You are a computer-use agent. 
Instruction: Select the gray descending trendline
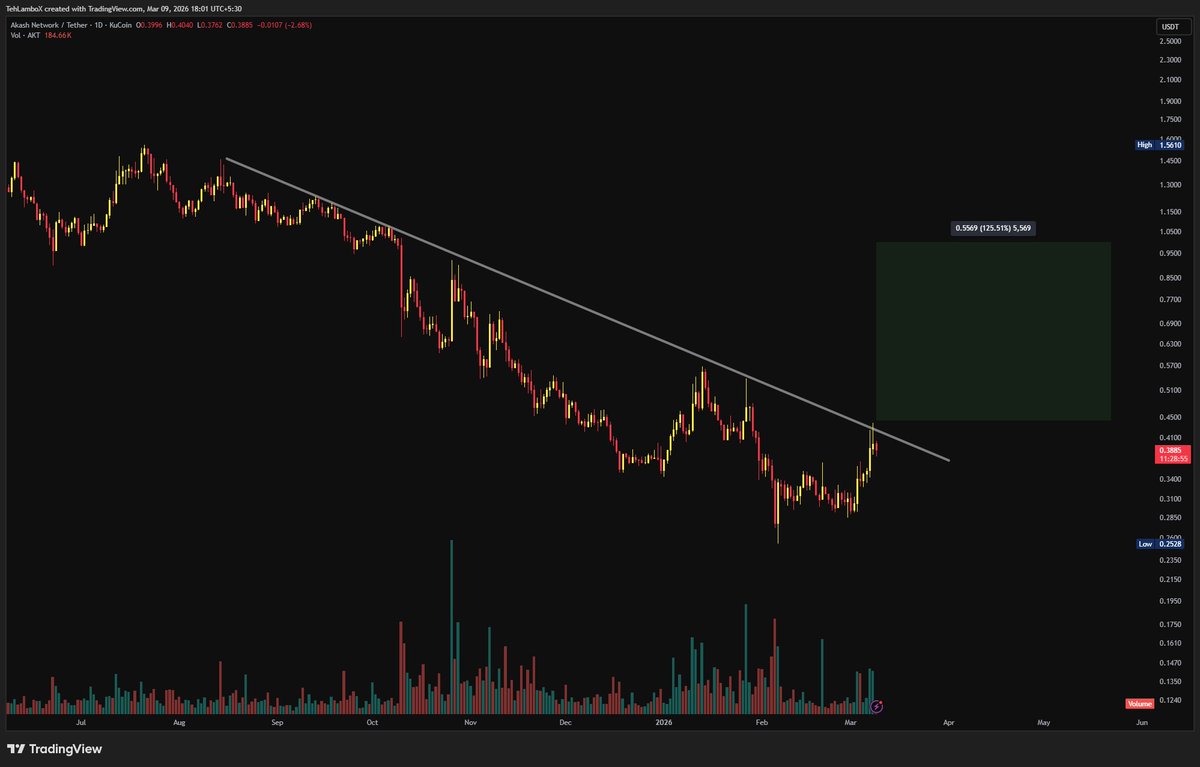click(x=587, y=310)
